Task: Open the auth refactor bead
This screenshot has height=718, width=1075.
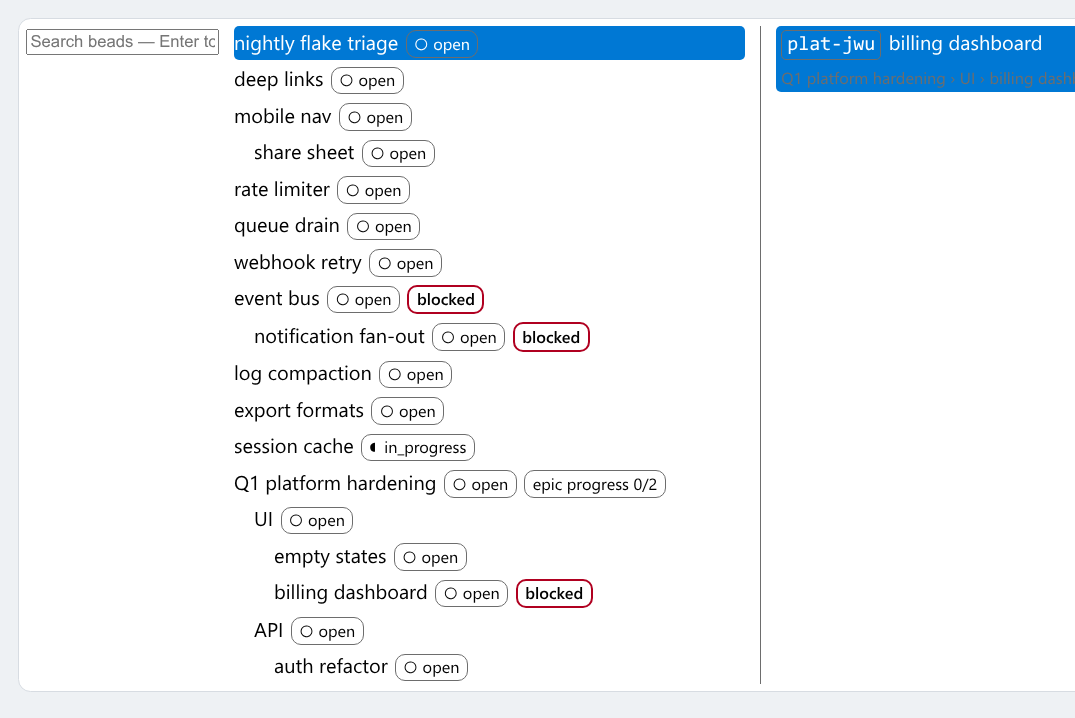Action: [x=330, y=667]
